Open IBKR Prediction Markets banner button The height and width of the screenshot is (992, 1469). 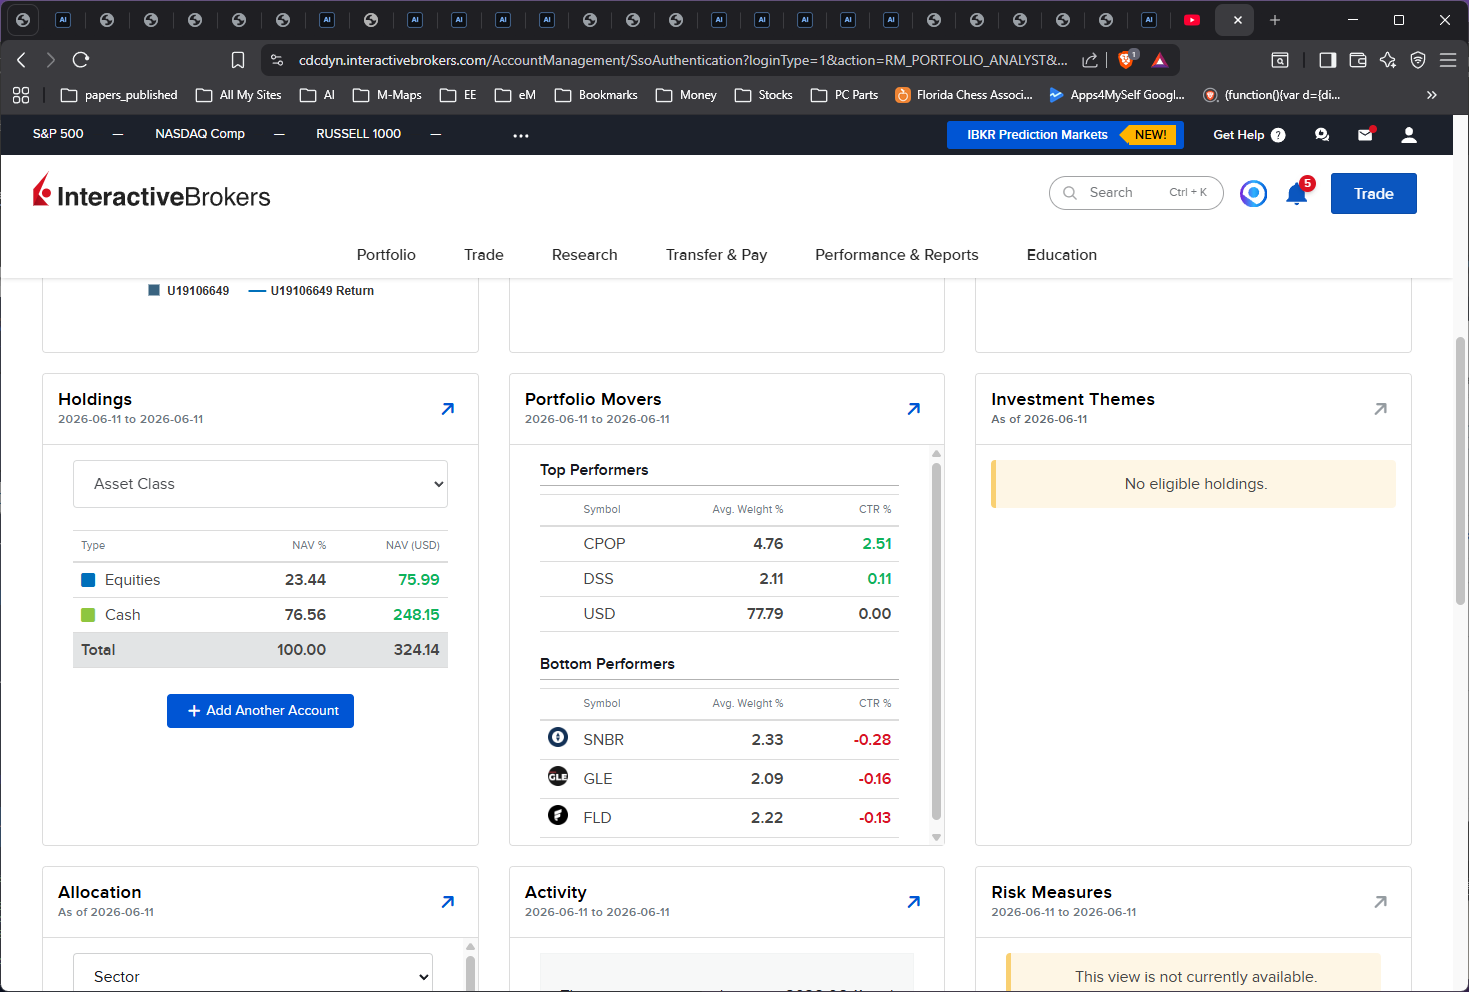coord(1065,135)
